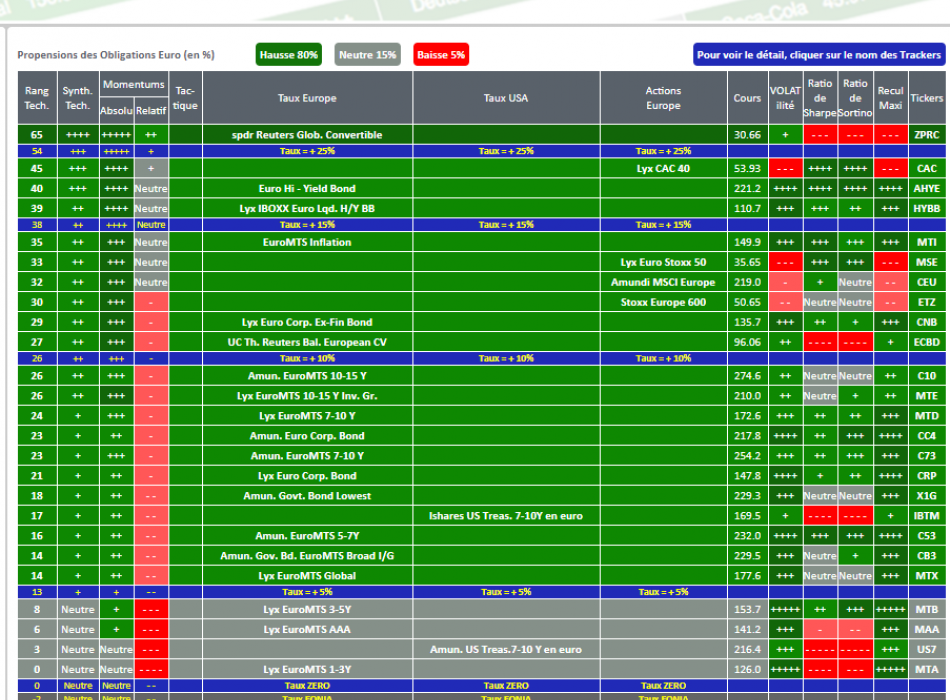Click the VOLATilité column header
Image resolution: width=950 pixels, height=700 pixels.
pos(785,98)
